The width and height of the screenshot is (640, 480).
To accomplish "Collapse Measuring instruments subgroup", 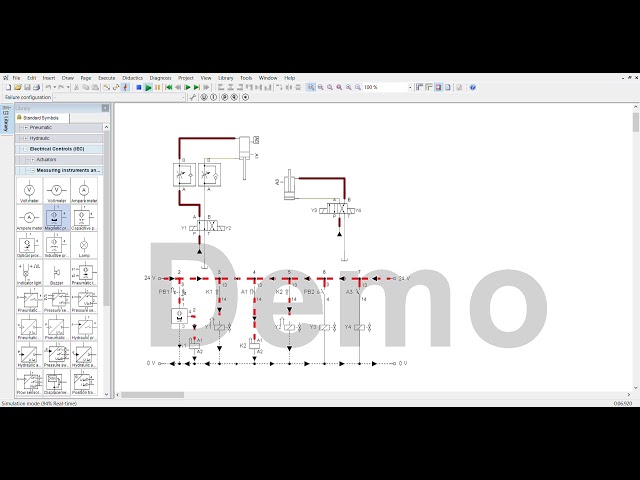I will (x=33, y=170).
